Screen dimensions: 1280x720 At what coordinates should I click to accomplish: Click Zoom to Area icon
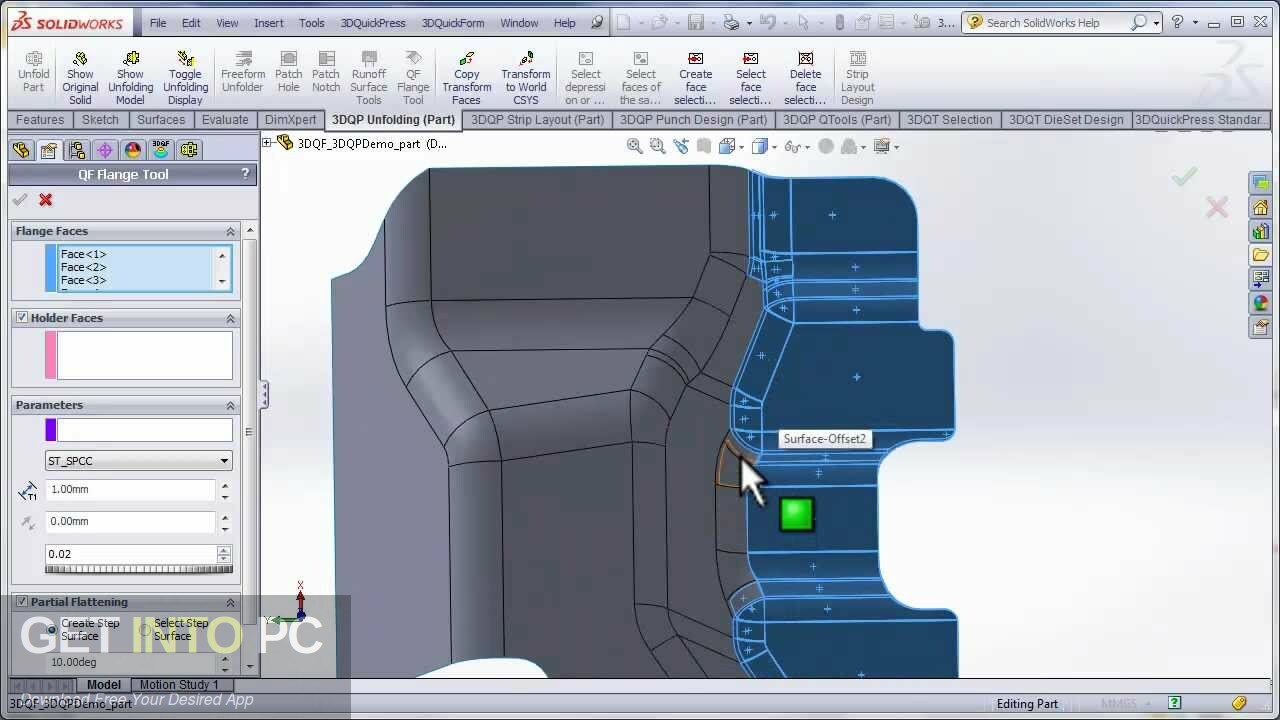click(657, 146)
